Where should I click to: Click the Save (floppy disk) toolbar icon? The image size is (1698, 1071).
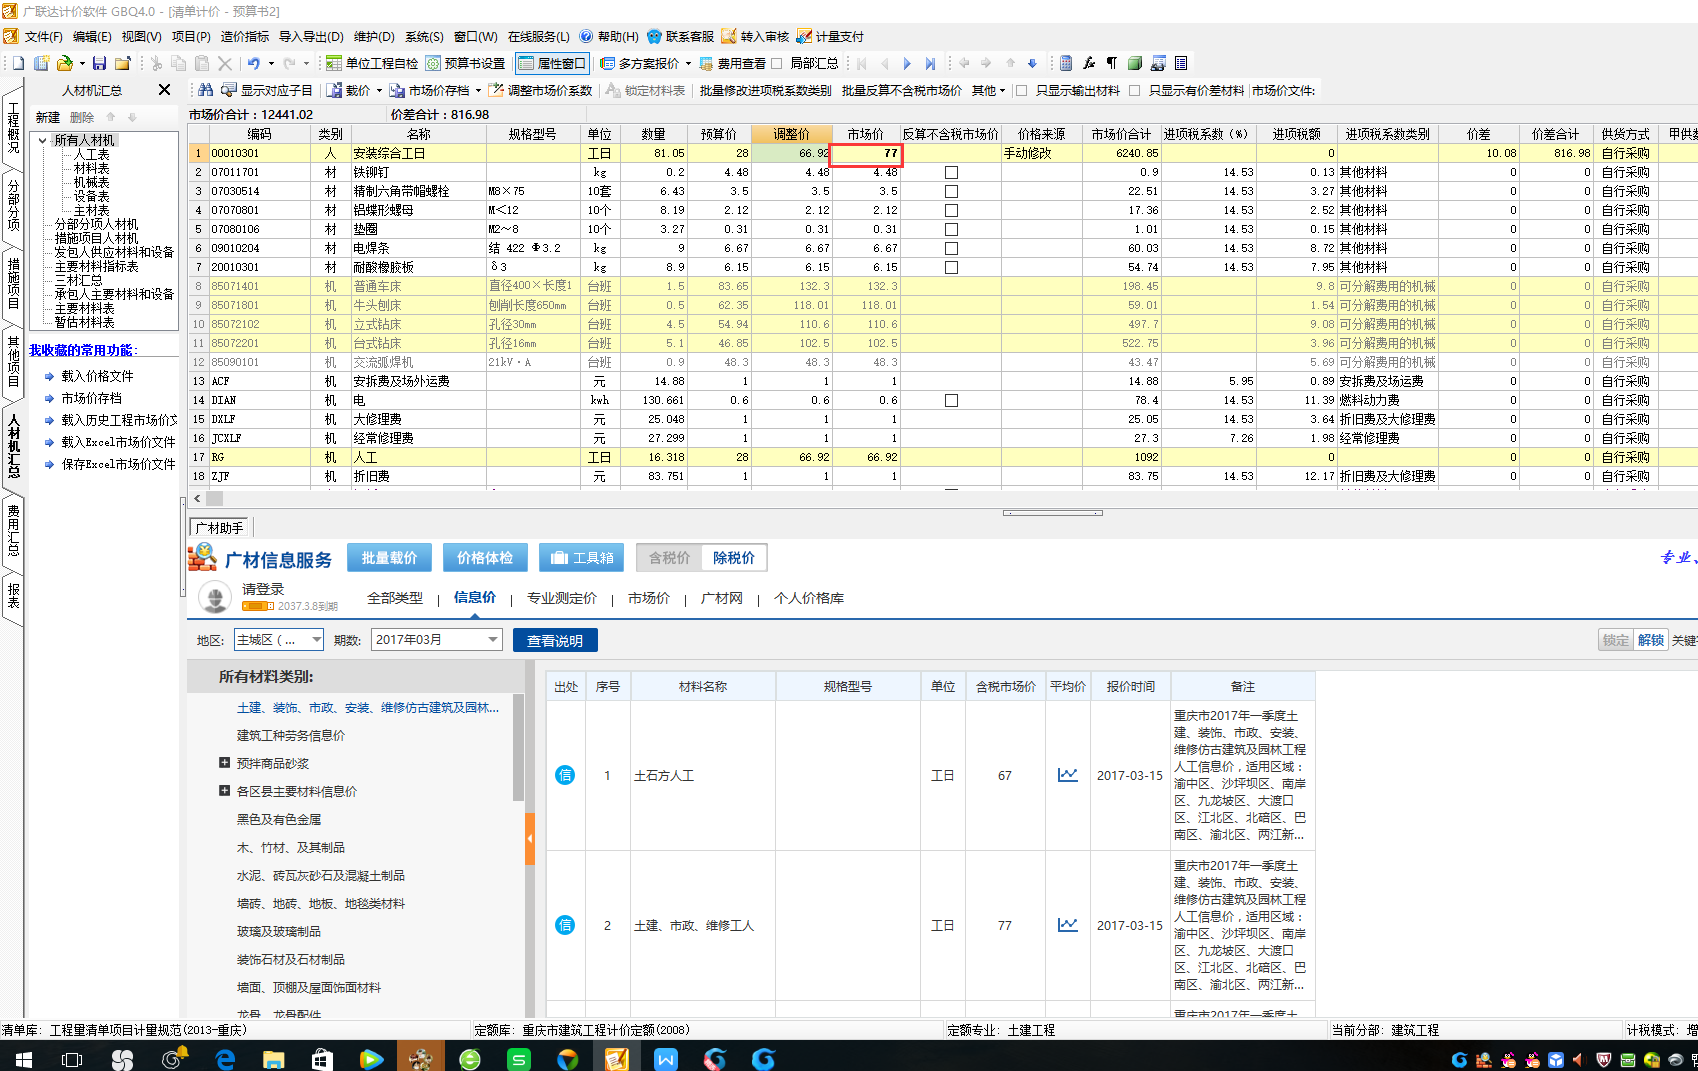[x=99, y=63]
